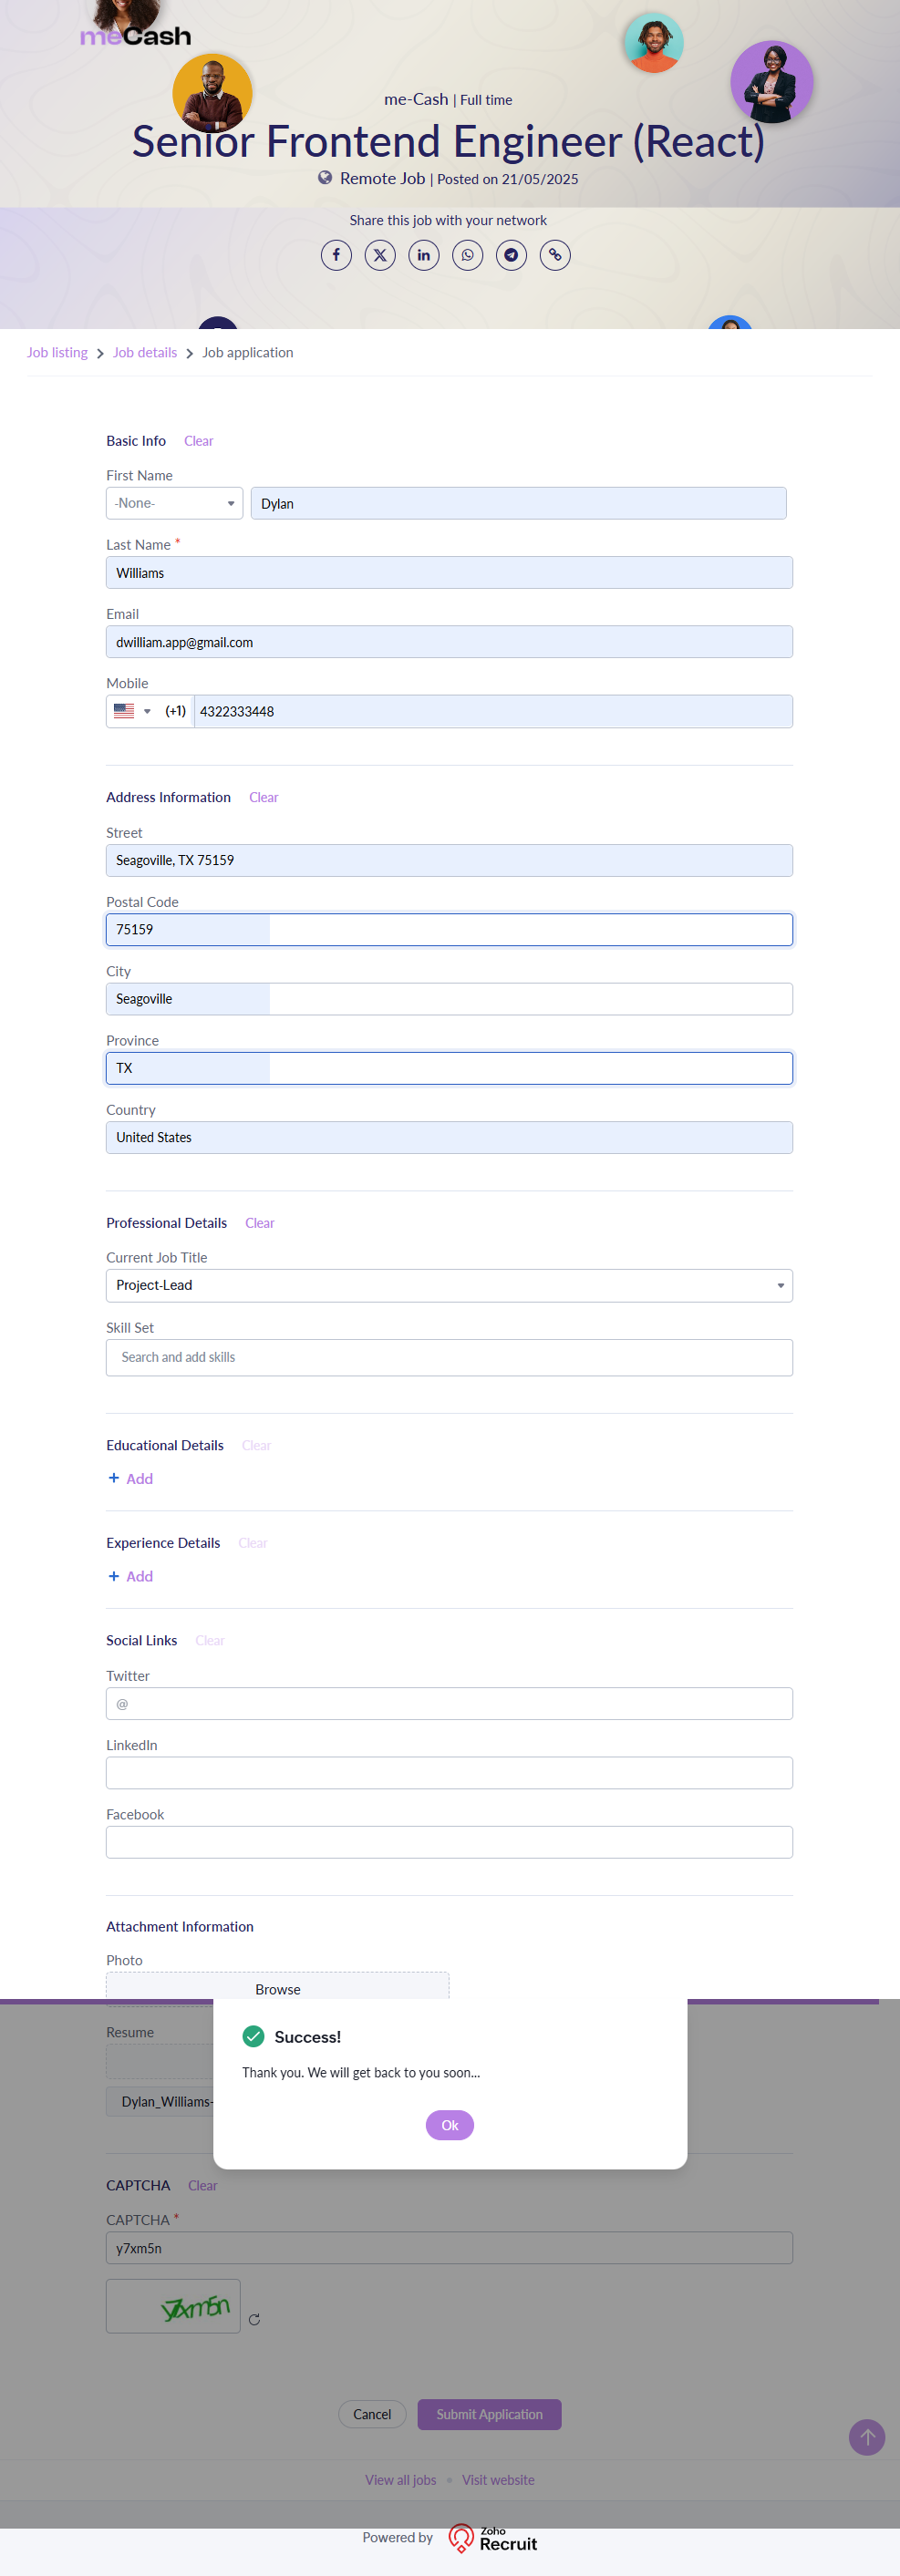This screenshot has height=2576, width=900.
Task: Click the Skill Set search field
Action: click(449, 1357)
